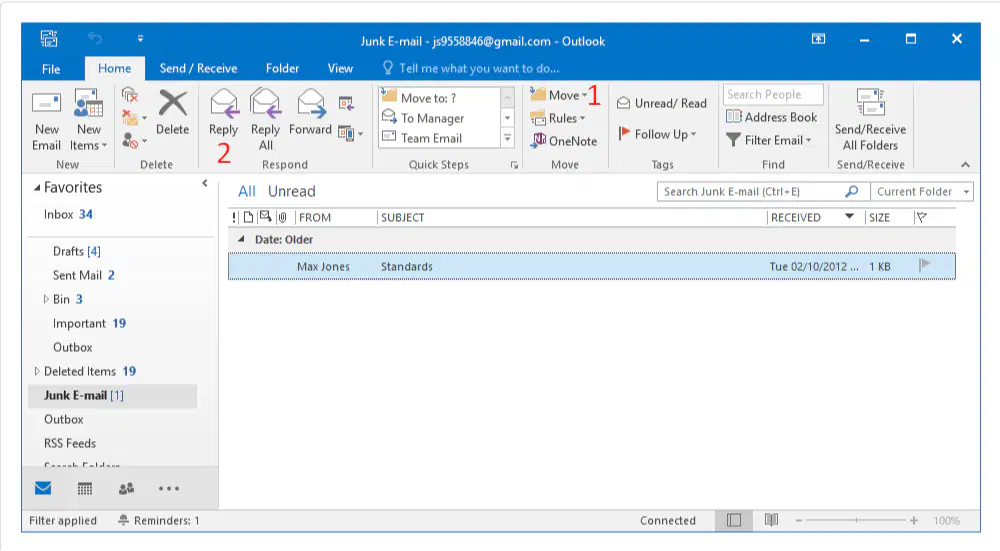
Task: Open the Folder tab
Action: coord(283,68)
